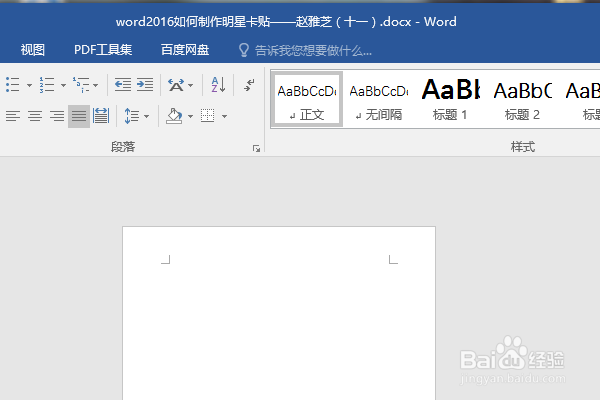
Task: Apply shading paint bucket
Action: [174, 116]
